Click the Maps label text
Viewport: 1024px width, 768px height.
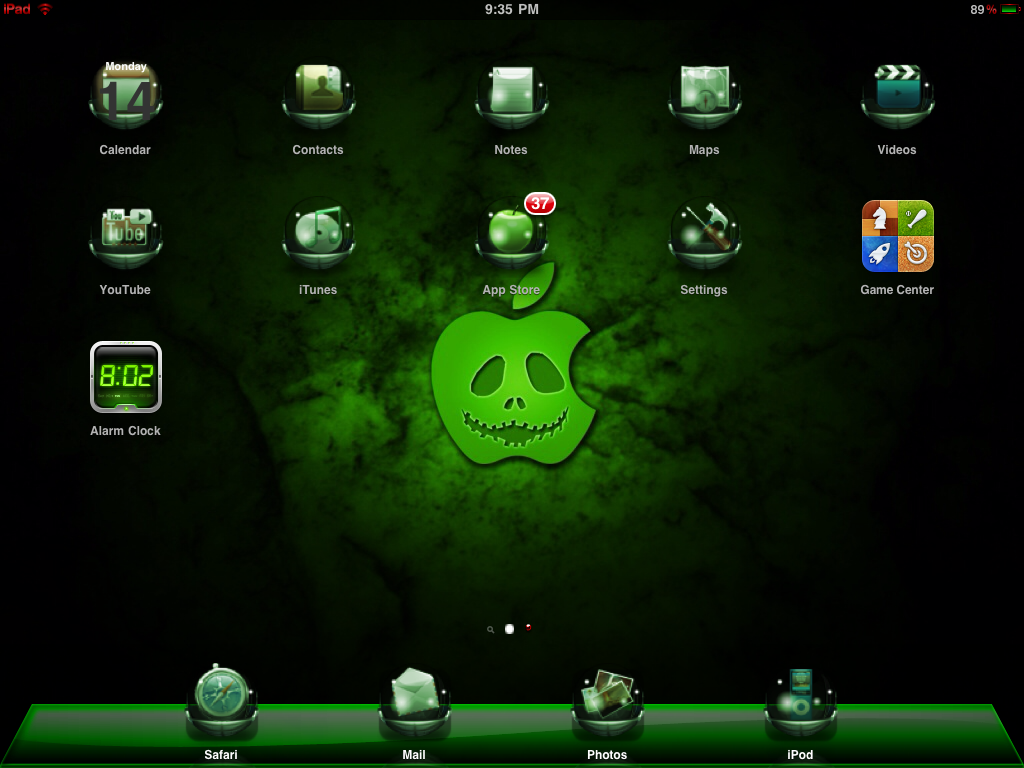pos(704,150)
